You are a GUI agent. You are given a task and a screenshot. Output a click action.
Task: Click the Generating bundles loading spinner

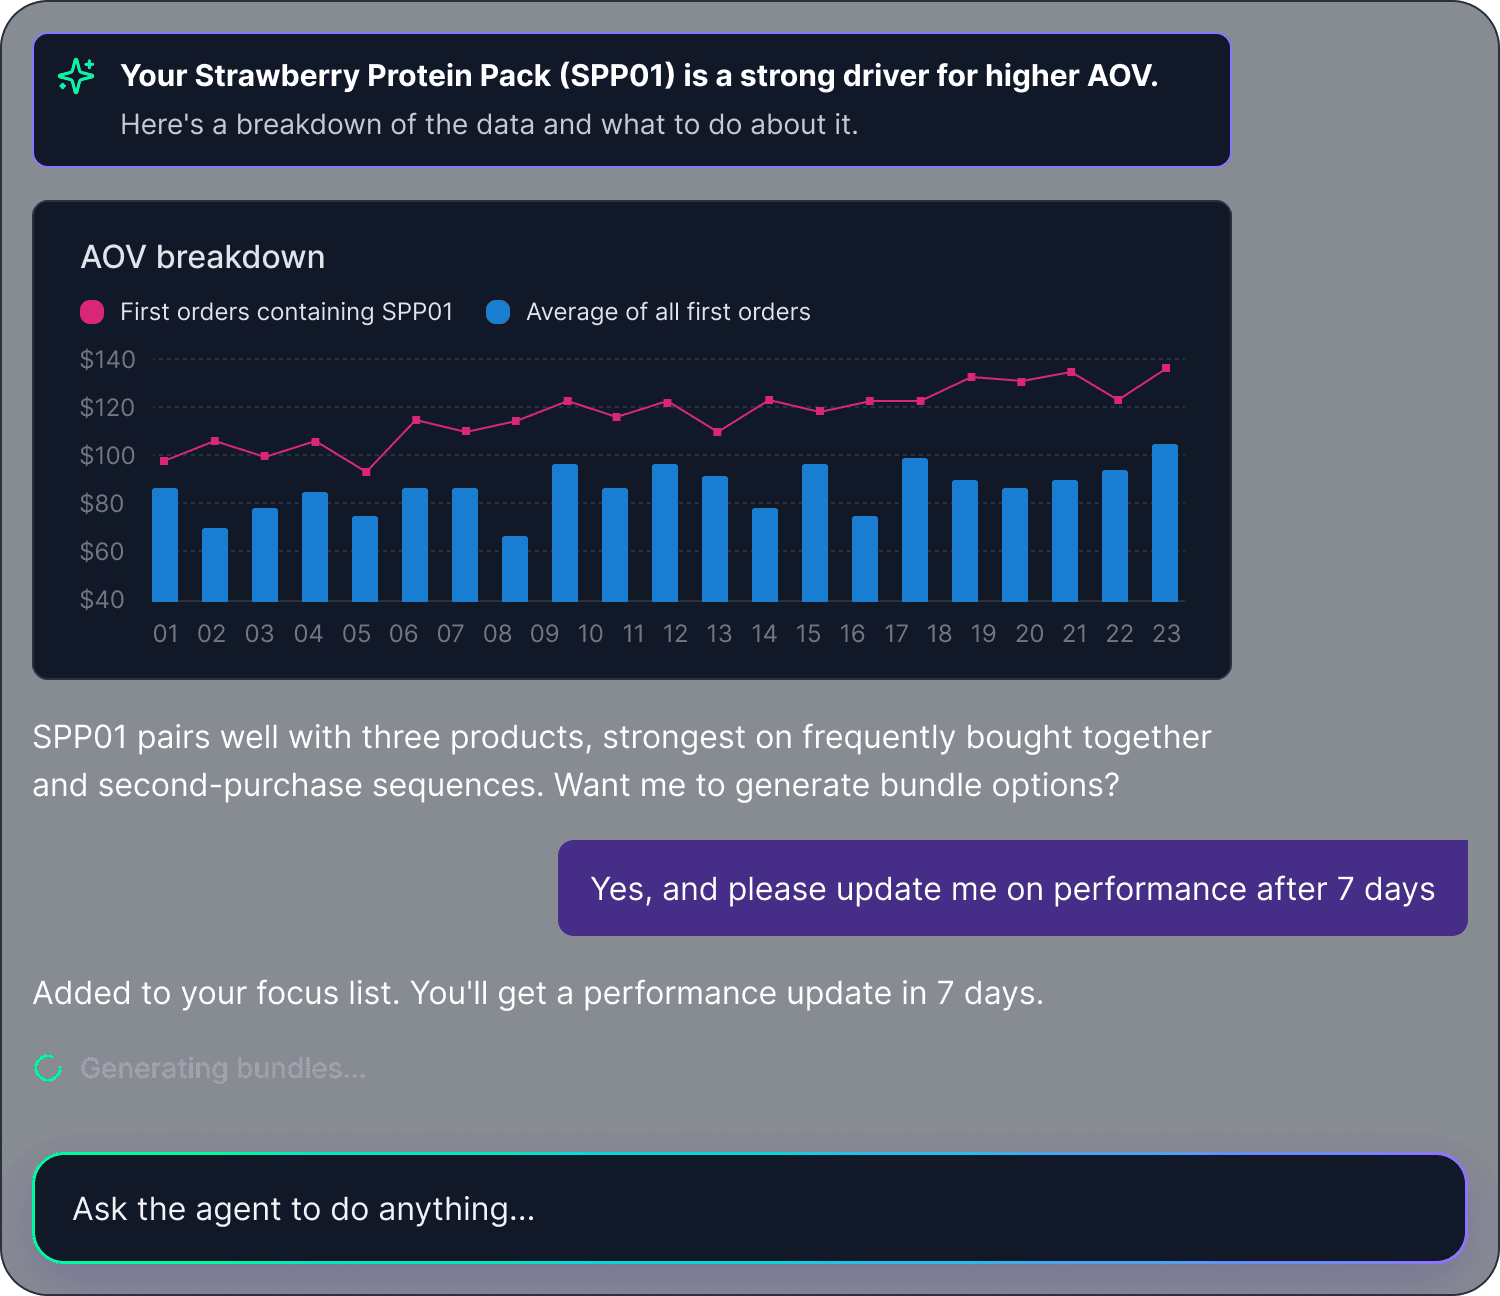point(48,1068)
